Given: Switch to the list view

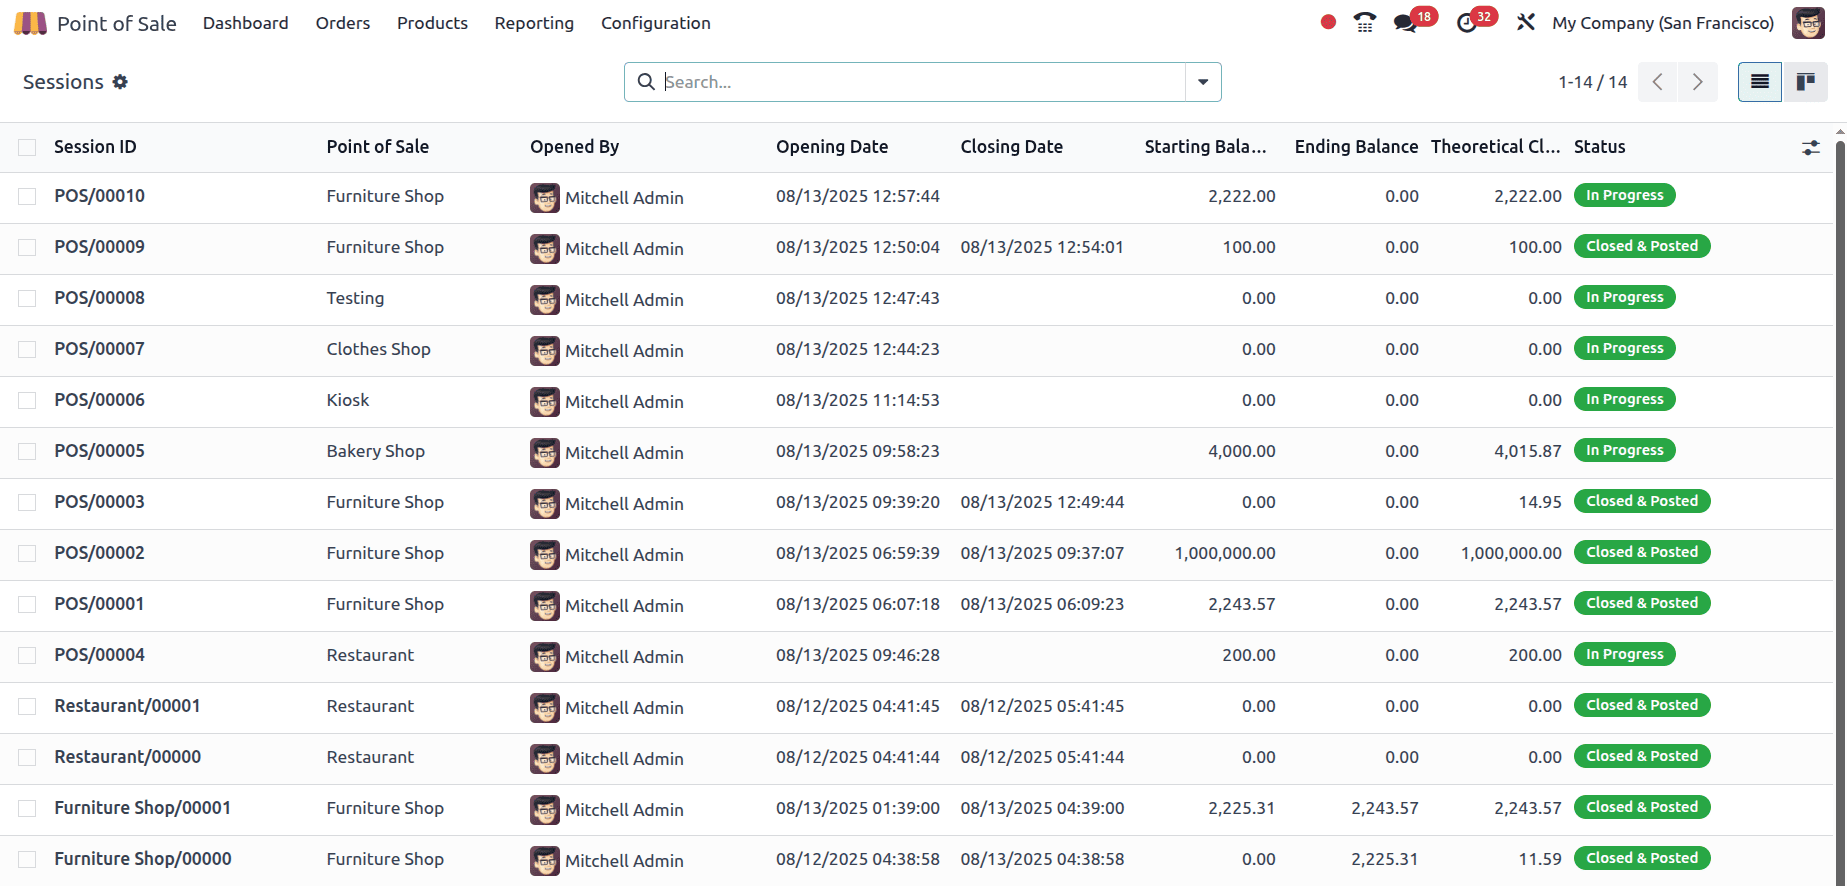Looking at the screenshot, I should click(1760, 82).
